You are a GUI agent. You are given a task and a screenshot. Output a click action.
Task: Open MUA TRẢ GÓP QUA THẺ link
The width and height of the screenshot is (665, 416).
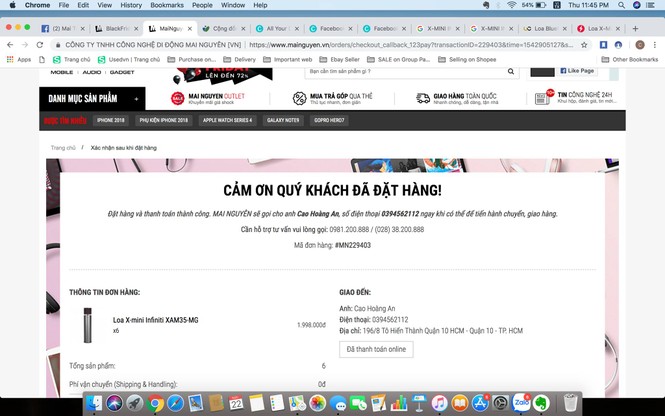tap(332, 98)
